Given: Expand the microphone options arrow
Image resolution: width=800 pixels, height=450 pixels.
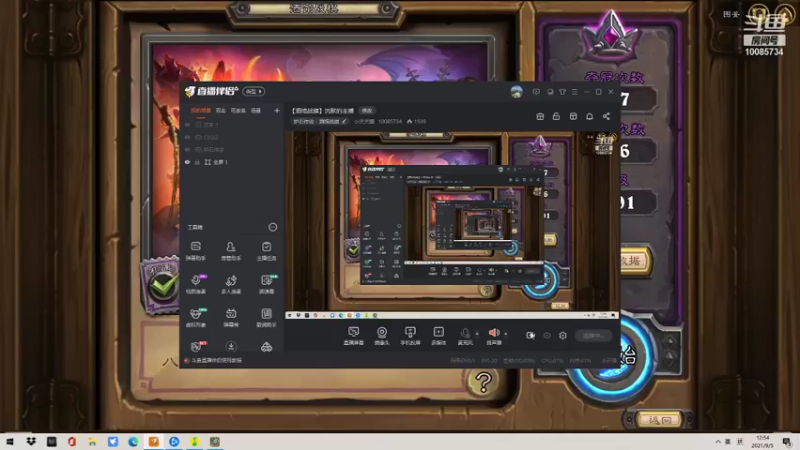Looking at the screenshot, I should click(x=477, y=334).
